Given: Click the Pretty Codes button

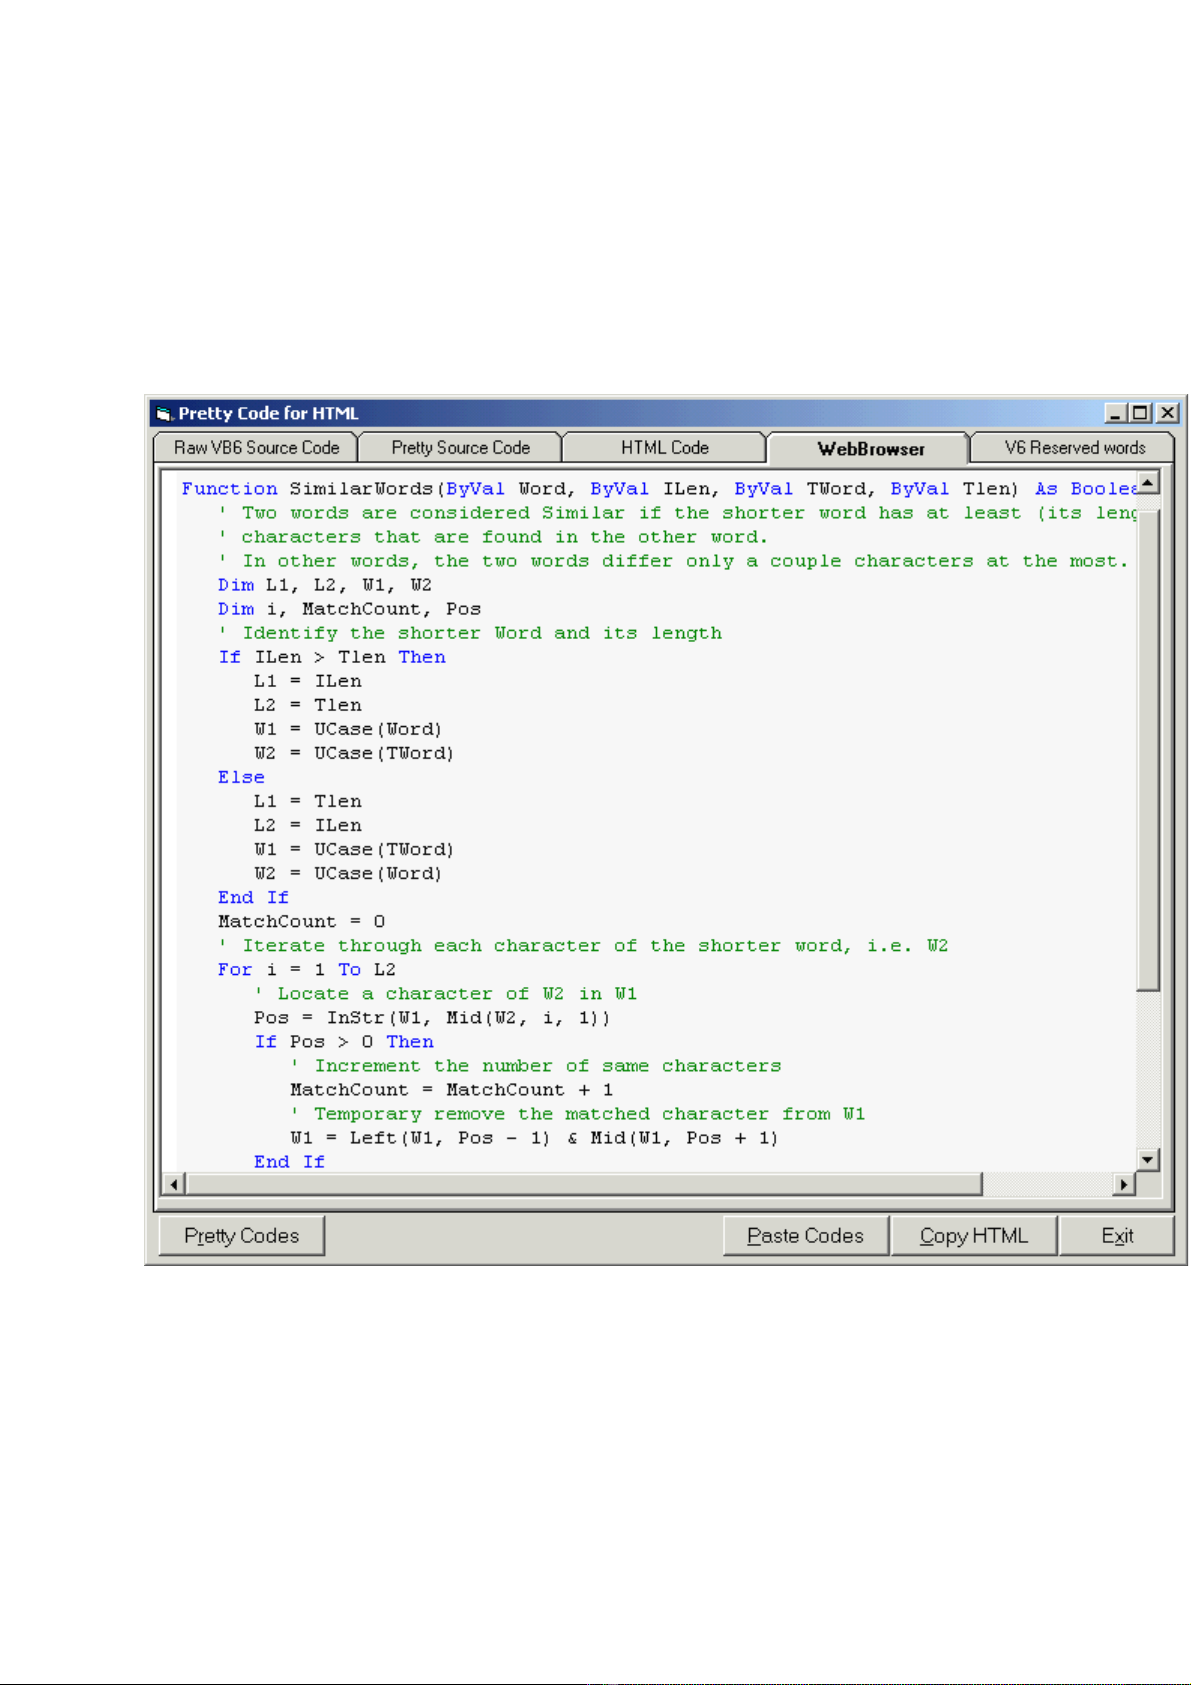Looking at the screenshot, I should pos(241,1236).
